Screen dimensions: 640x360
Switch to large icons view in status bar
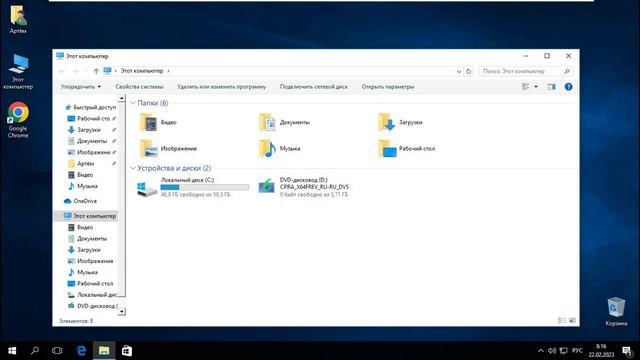[572, 321]
